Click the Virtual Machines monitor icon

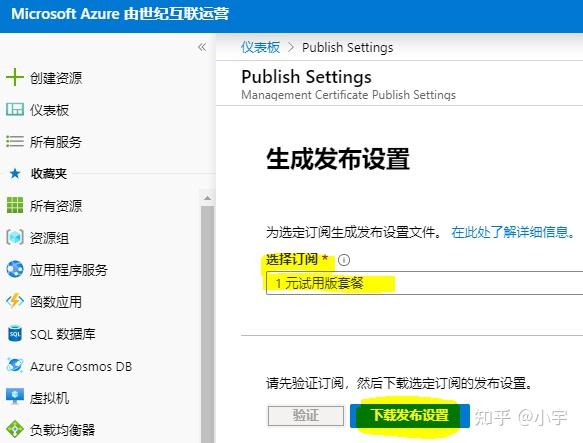tap(15, 397)
